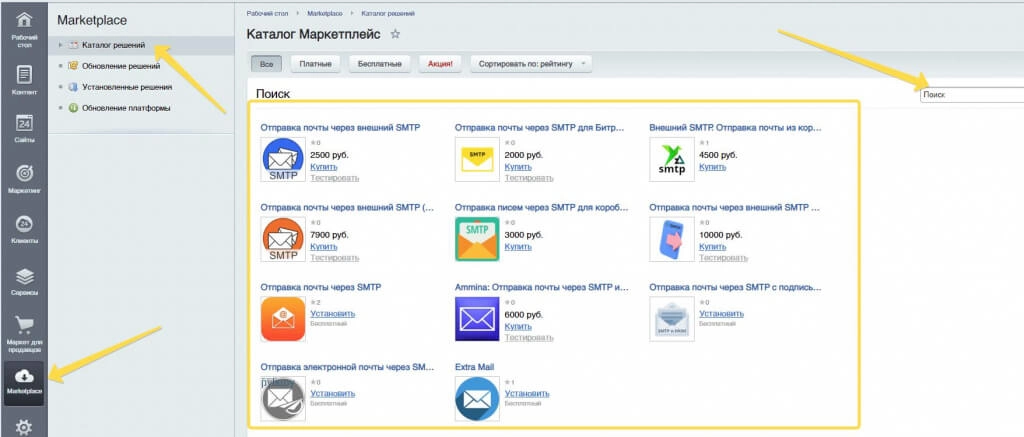Select Установленные решения in the left menu
The height and width of the screenshot is (437, 1024).
(x=127, y=87)
